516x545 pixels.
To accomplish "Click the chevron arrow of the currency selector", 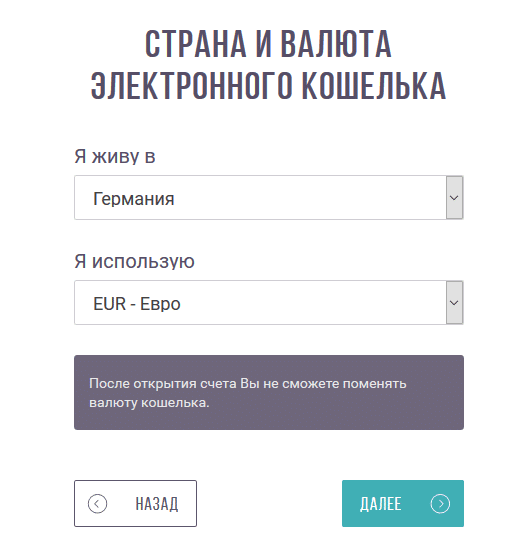I will click(454, 302).
